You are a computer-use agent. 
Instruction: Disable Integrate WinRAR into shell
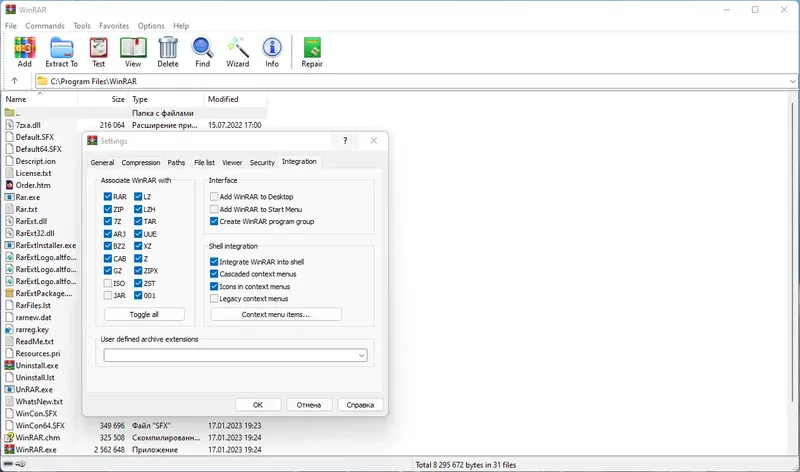(x=214, y=262)
